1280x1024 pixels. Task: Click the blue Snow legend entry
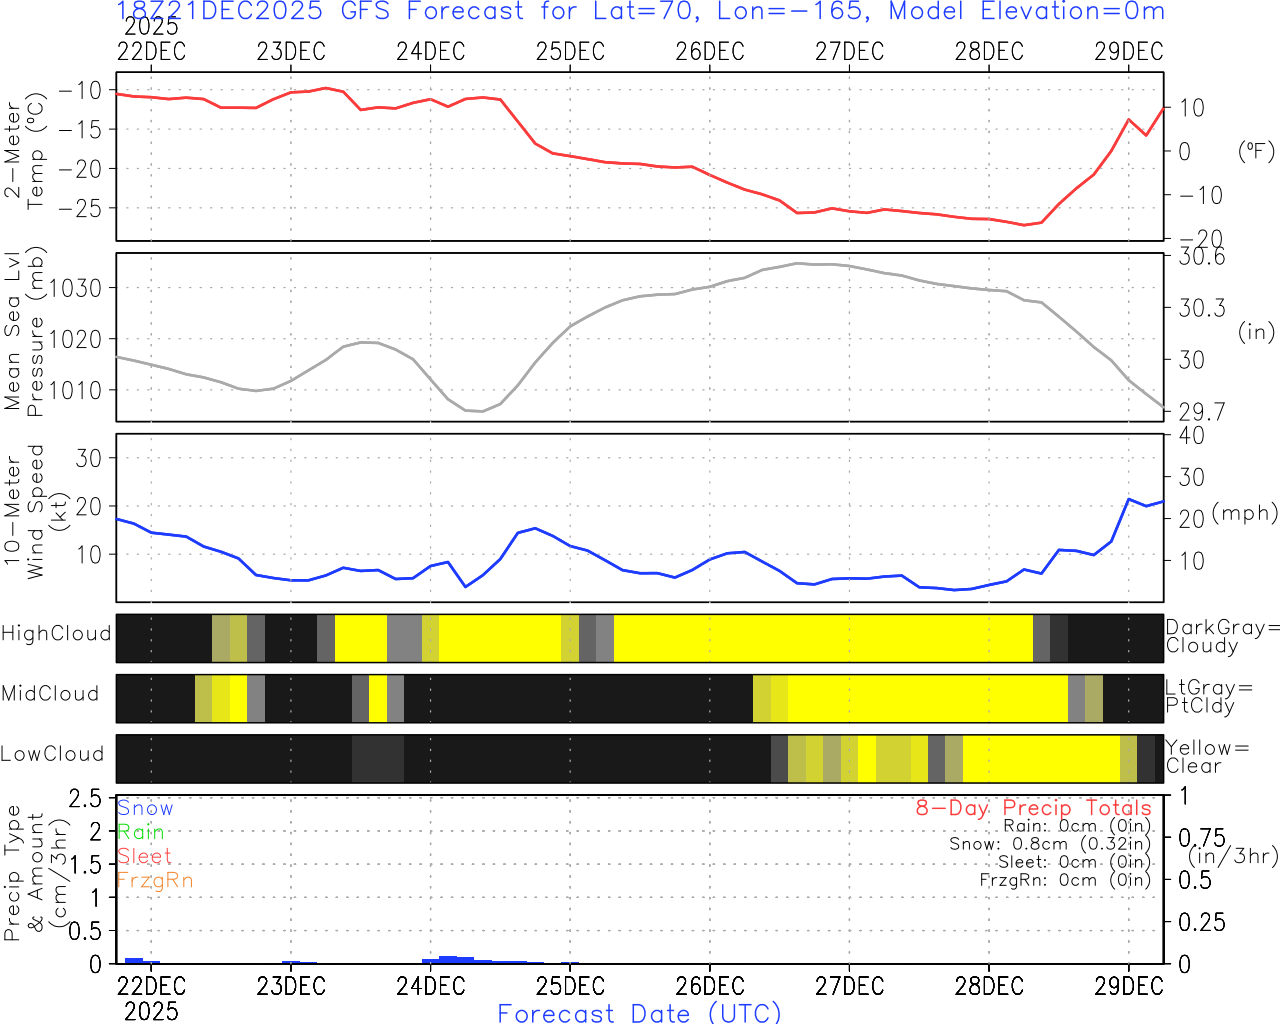[x=145, y=808]
